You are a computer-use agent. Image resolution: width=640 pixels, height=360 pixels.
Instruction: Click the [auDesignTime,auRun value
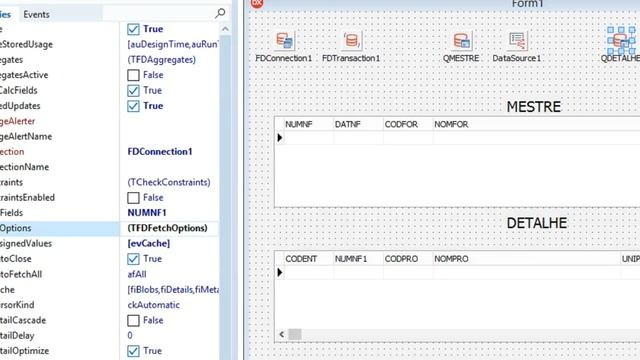[173, 44]
